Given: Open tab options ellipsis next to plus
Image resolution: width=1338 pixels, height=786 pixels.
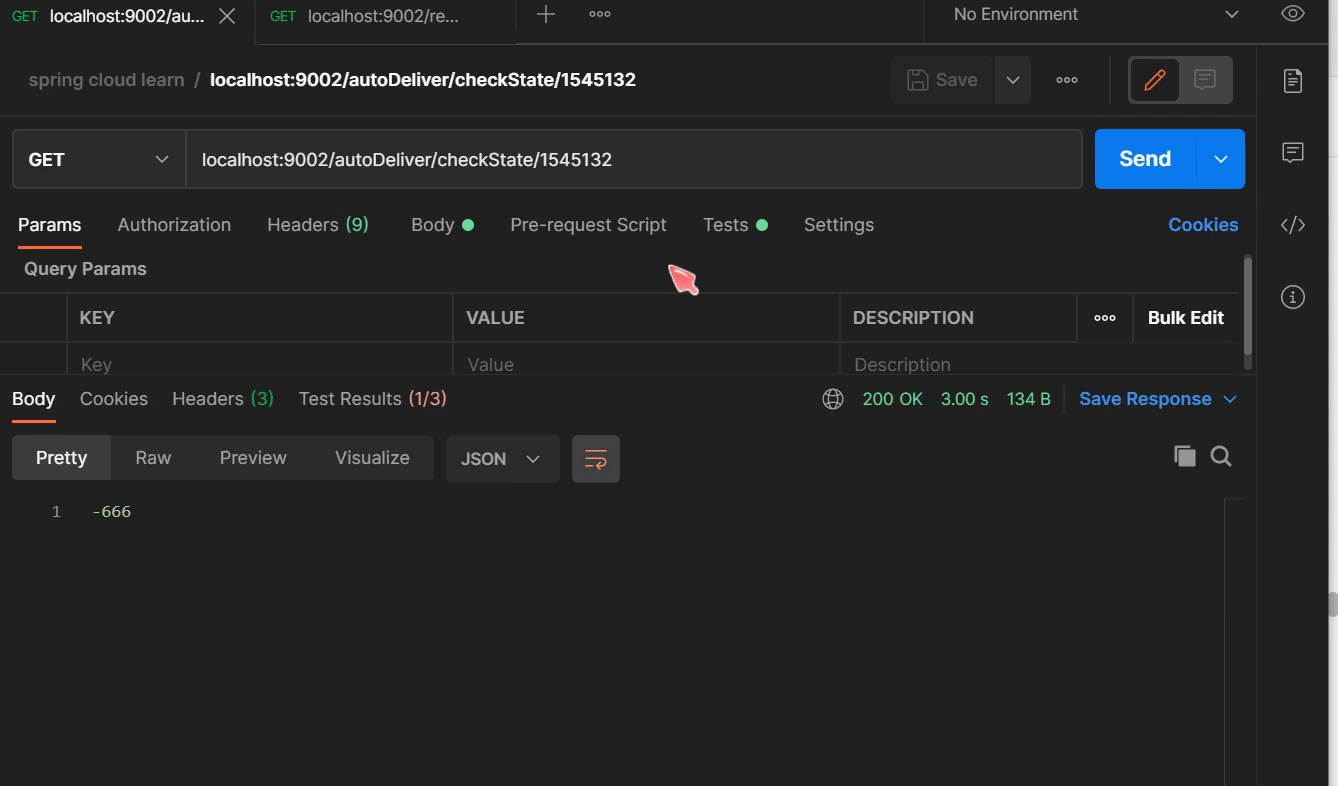Looking at the screenshot, I should tap(600, 14).
